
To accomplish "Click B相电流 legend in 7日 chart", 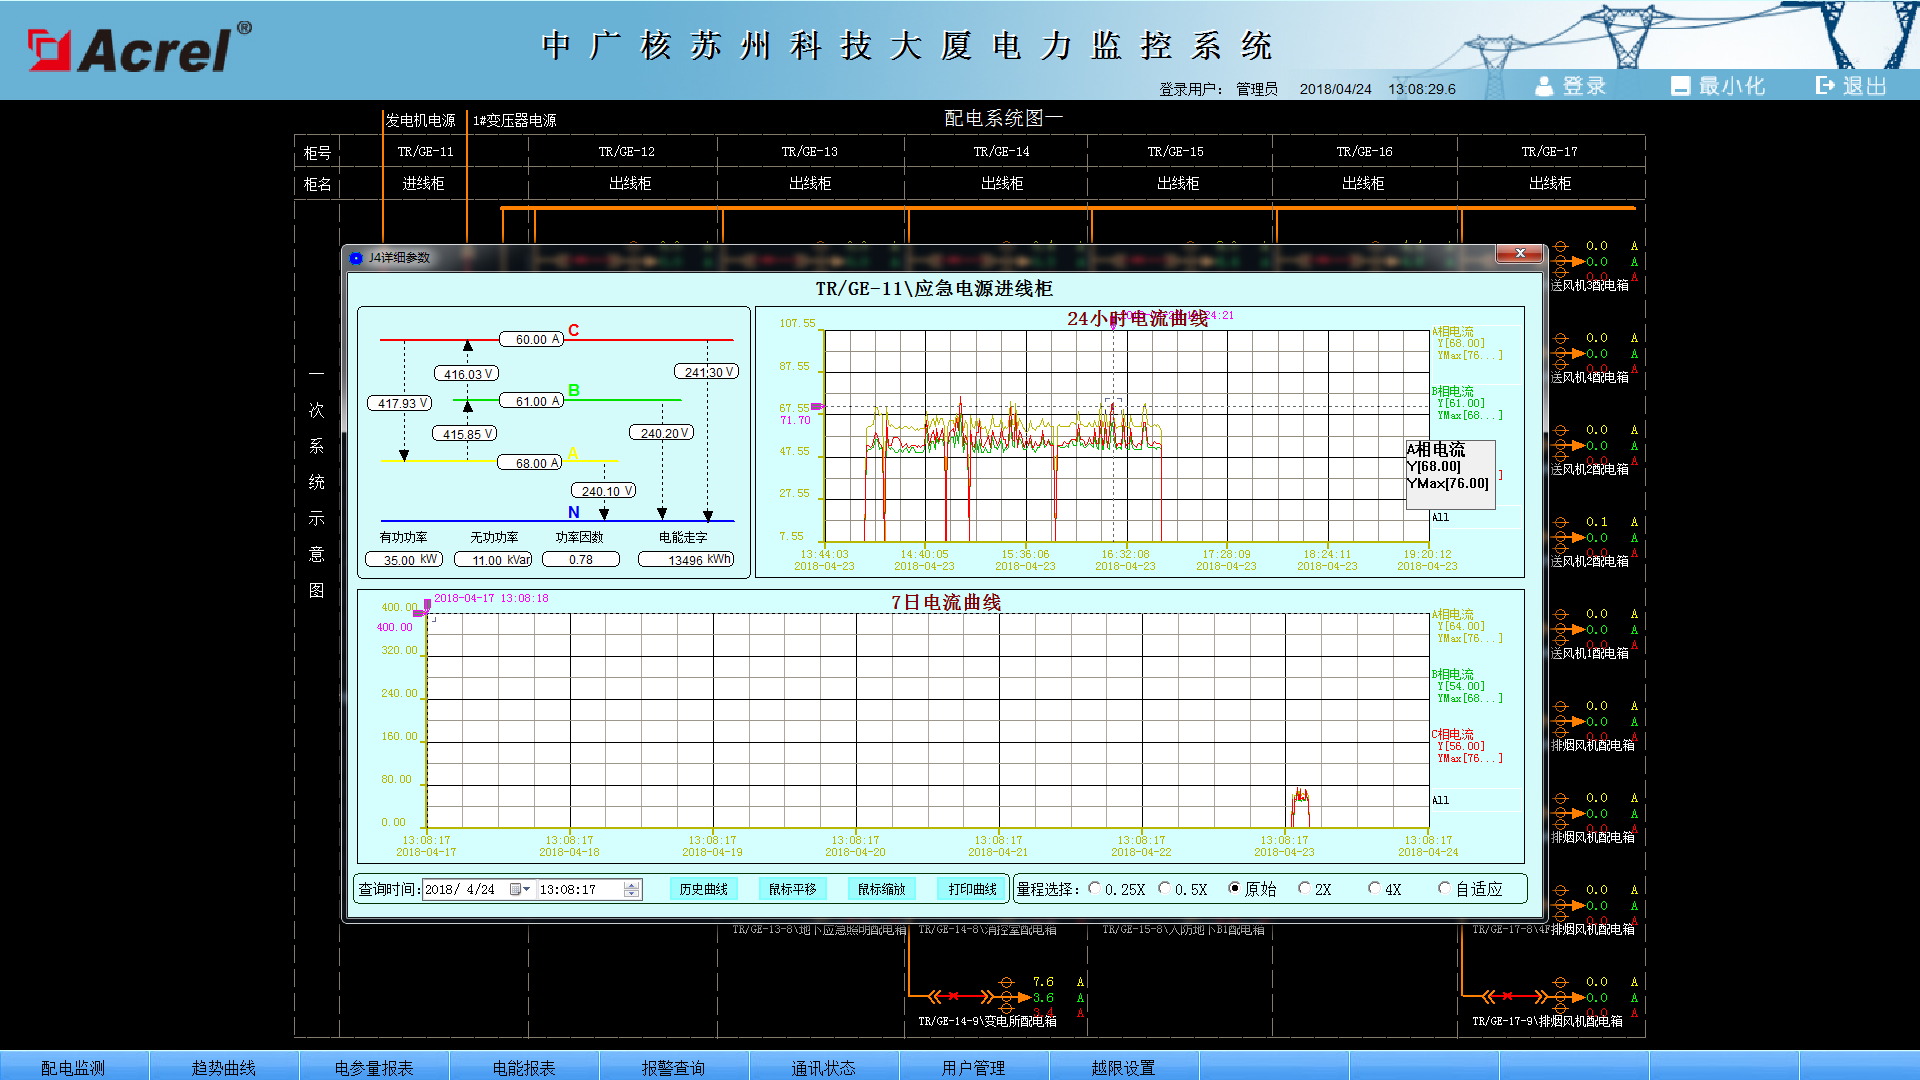I will coord(1466,686).
